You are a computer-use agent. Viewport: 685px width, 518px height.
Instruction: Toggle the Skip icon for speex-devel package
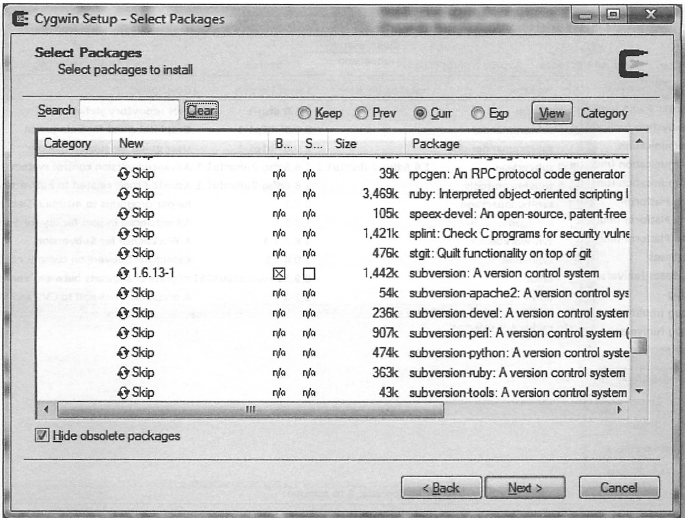[x=124, y=213]
